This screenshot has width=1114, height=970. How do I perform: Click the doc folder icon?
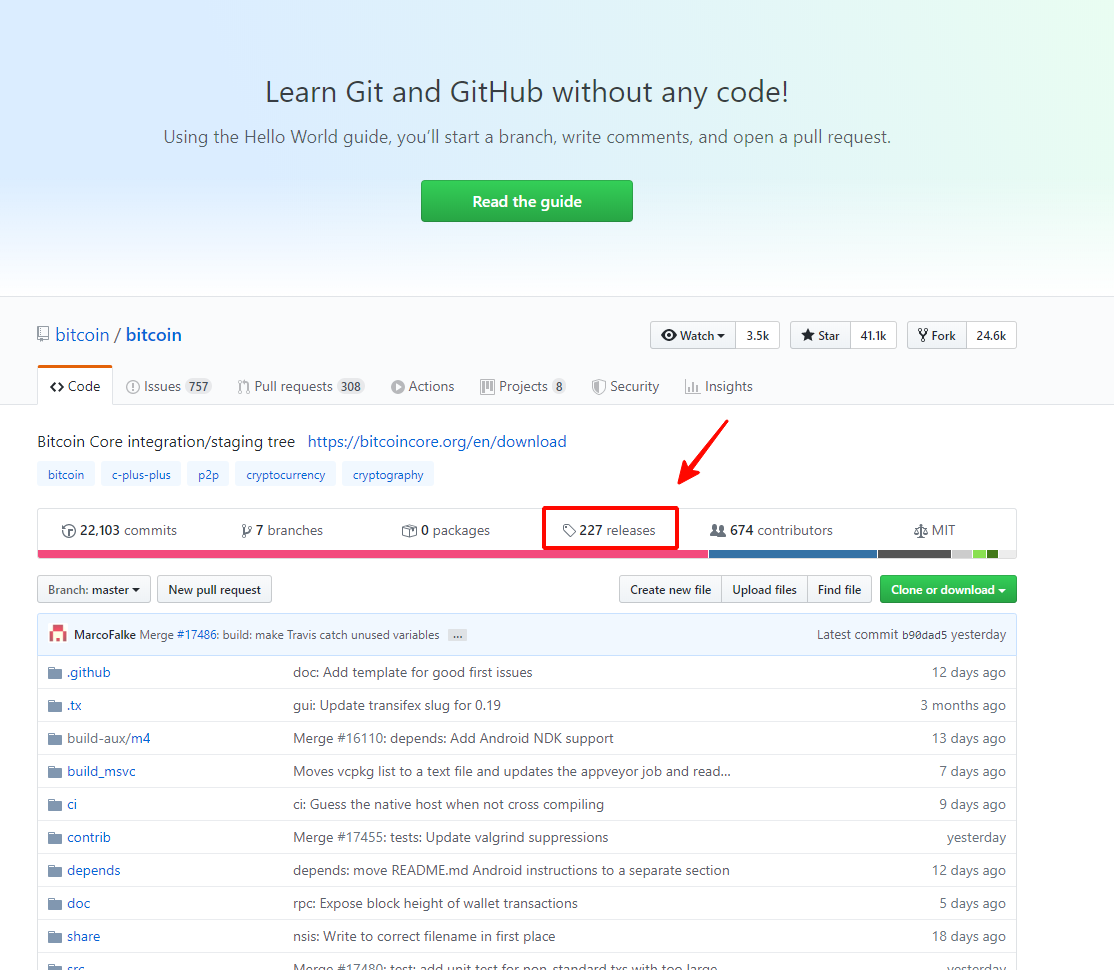click(x=55, y=904)
